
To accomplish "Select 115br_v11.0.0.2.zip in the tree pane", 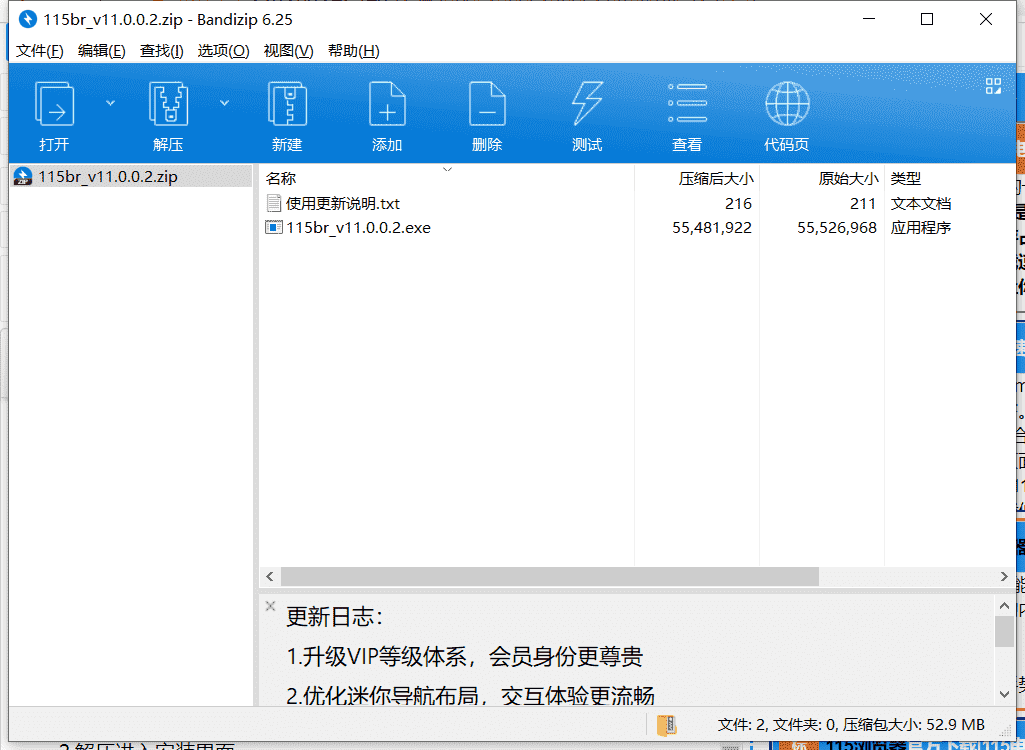I will coord(131,177).
